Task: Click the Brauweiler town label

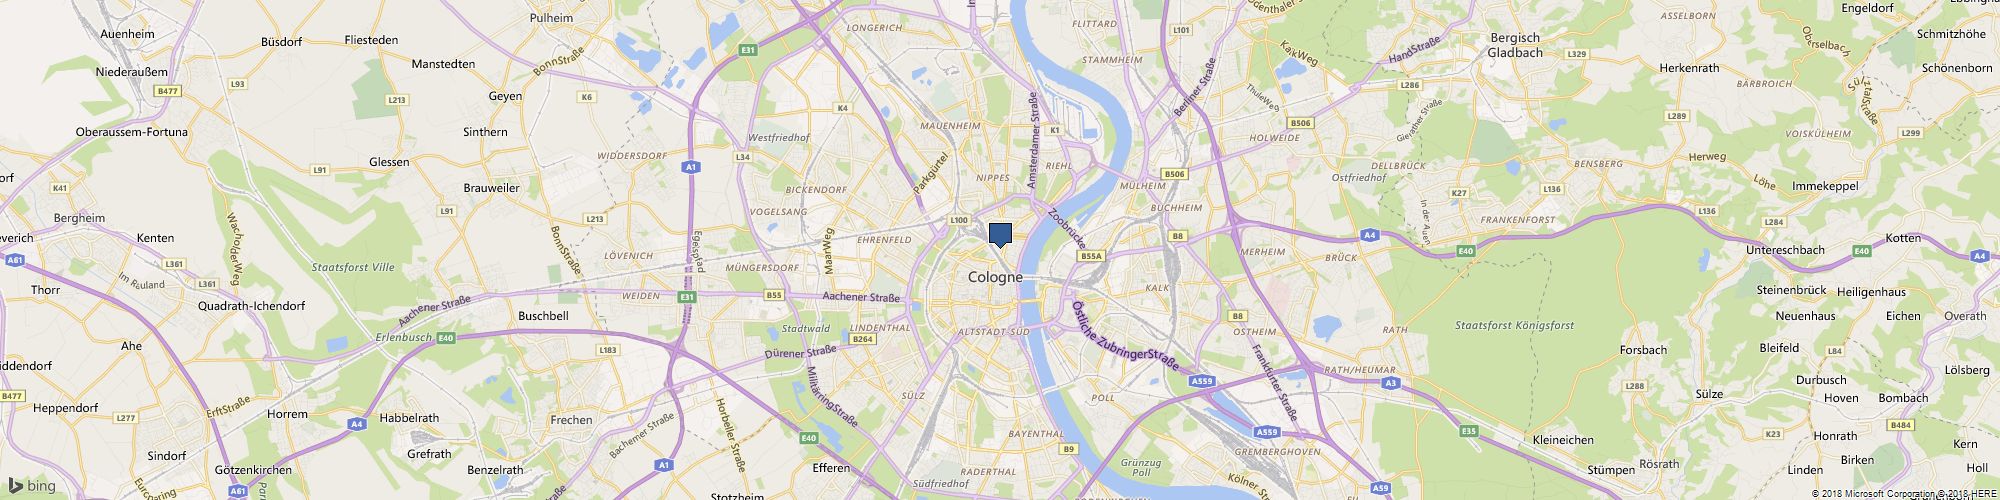Action: [x=491, y=187]
